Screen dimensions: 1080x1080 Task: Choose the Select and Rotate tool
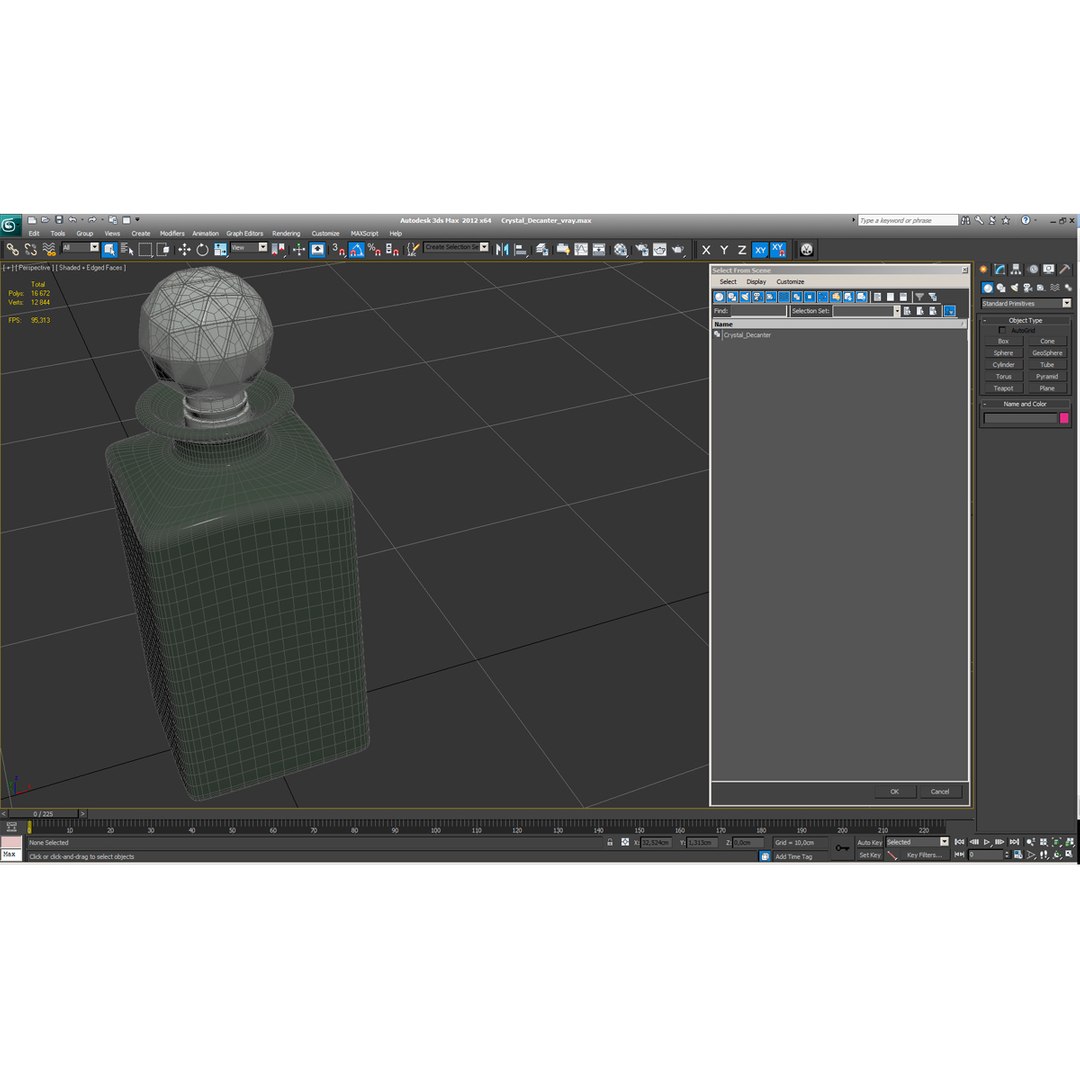(202, 249)
